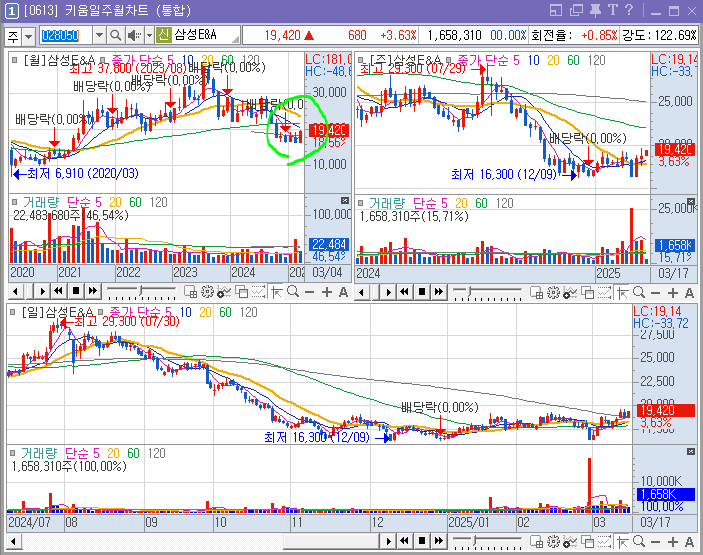Stop playback on the daily chart

pyautogui.click(x=421, y=541)
